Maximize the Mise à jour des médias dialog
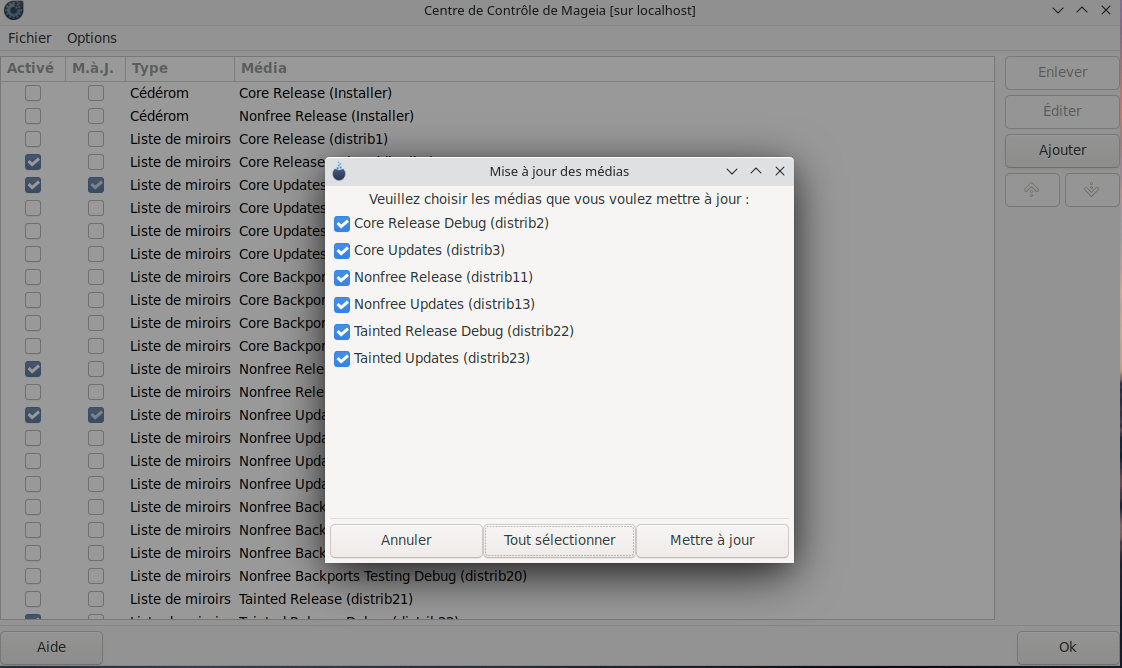1122x668 pixels. point(756,172)
